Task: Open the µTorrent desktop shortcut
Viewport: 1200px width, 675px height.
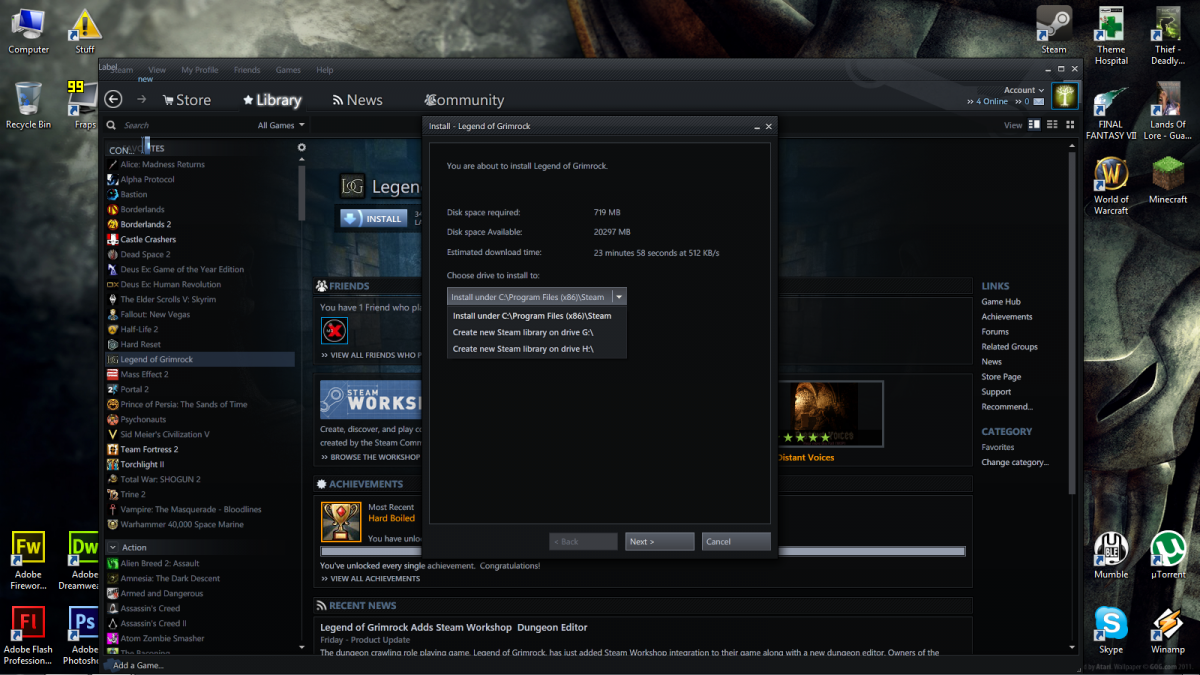Action: click(x=1167, y=556)
